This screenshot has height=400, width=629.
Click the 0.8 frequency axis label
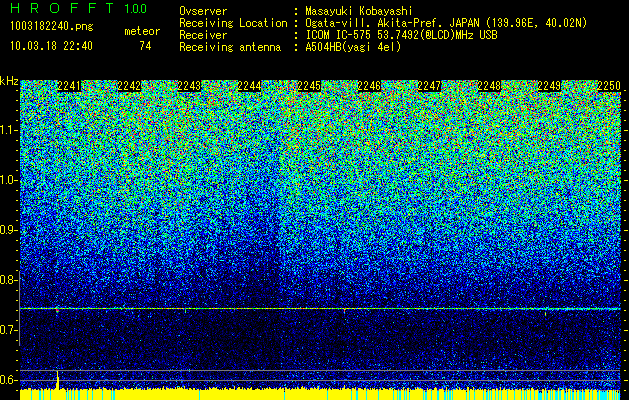pos(9,280)
